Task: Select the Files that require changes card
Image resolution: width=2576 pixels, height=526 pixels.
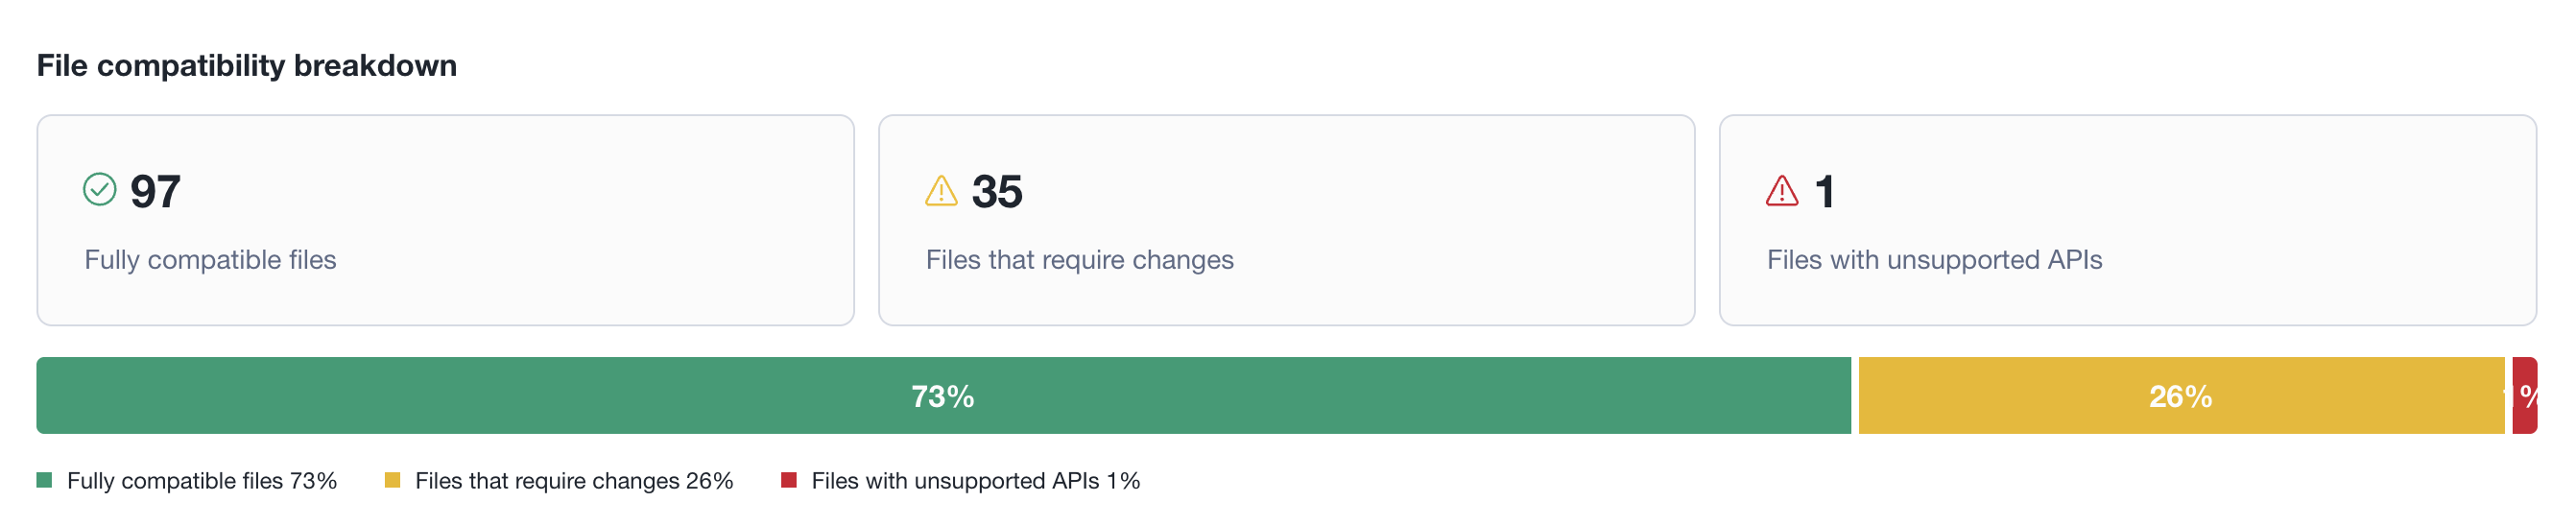Action: (1286, 220)
